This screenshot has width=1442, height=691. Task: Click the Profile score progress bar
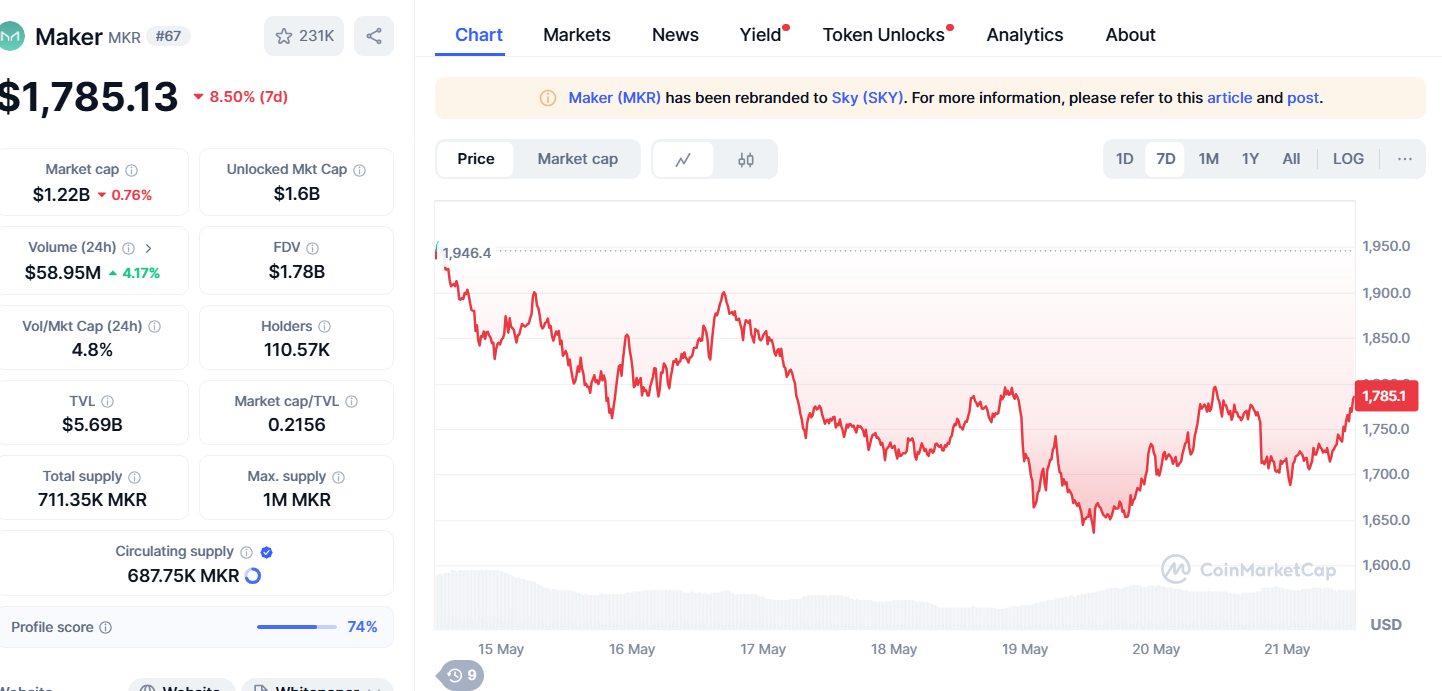296,627
